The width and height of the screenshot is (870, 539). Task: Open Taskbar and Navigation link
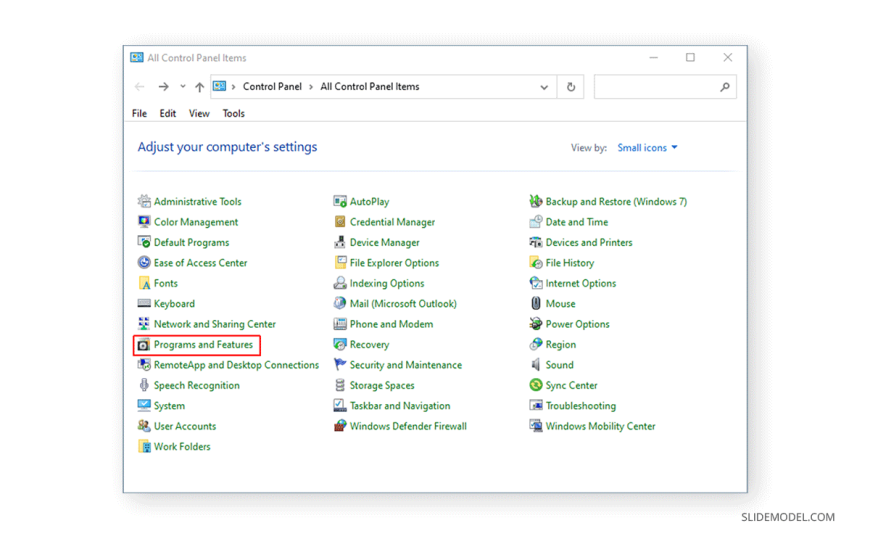click(x=400, y=405)
